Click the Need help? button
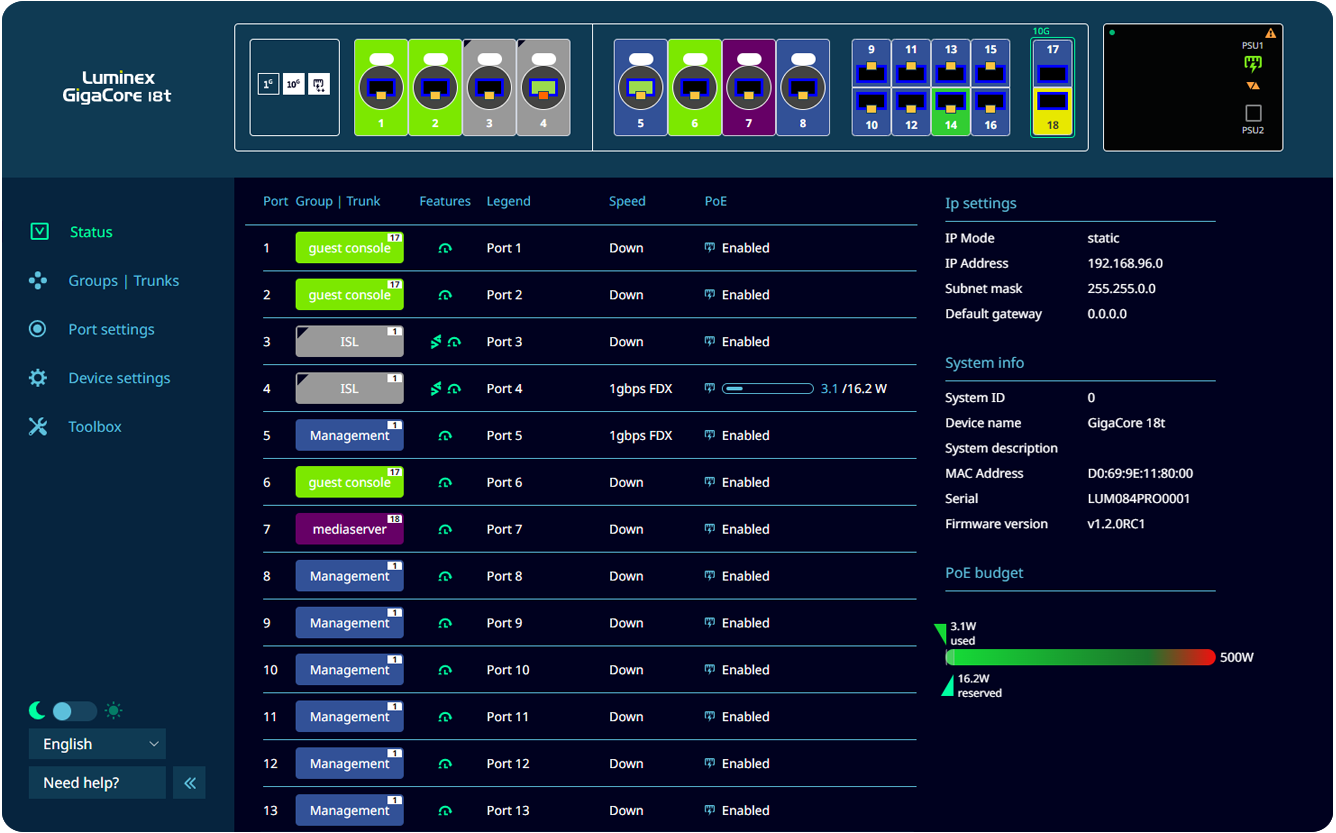Image resolution: width=1336 pixels, height=833 pixels. tap(97, 783)
